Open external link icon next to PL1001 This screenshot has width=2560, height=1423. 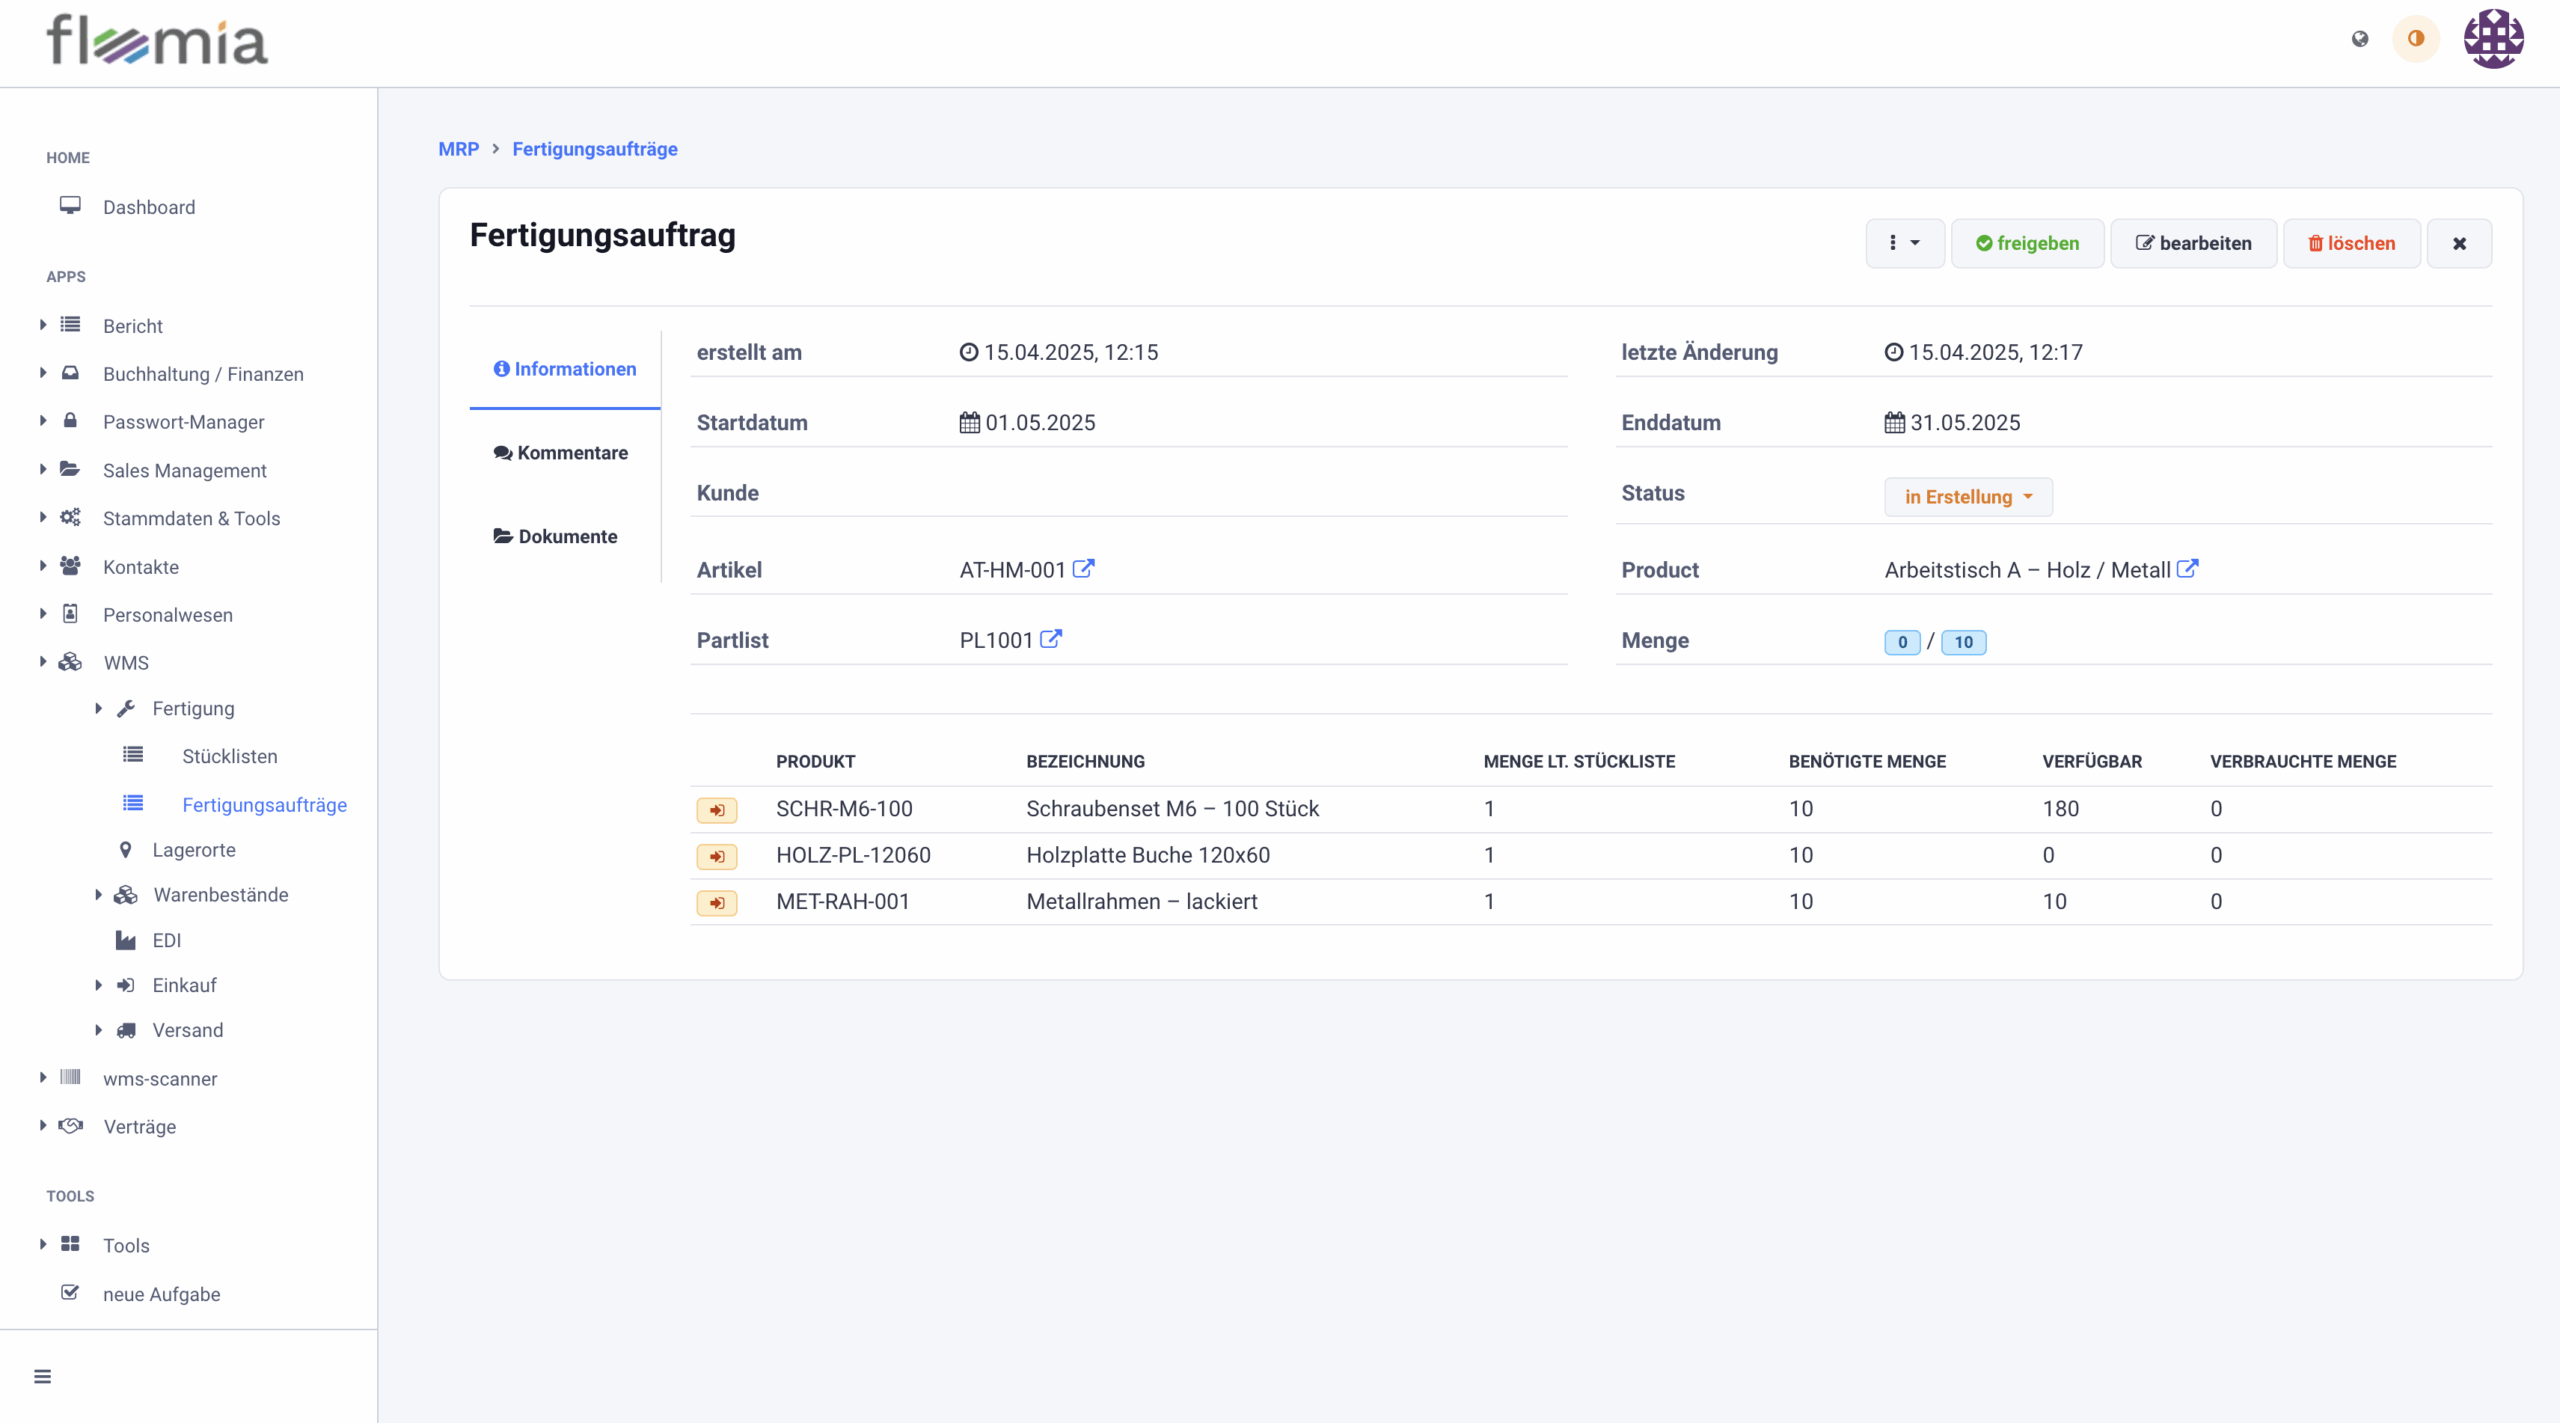click(x=1050, y=639)
